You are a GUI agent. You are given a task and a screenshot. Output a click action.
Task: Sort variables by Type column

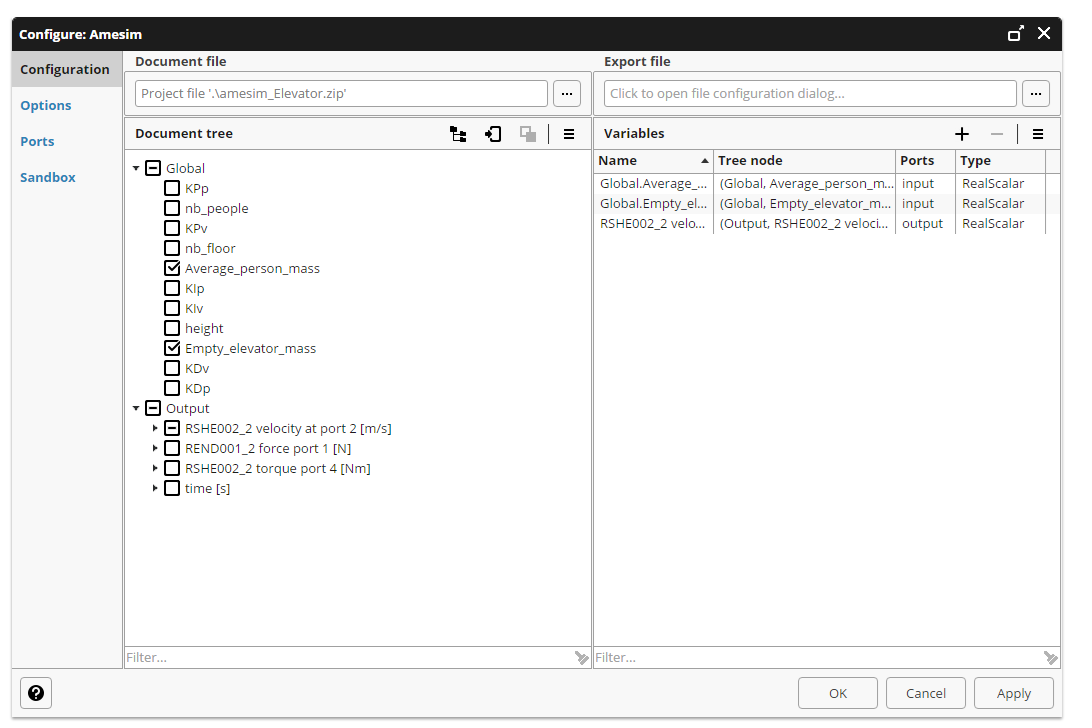[x=1000, y=160]
